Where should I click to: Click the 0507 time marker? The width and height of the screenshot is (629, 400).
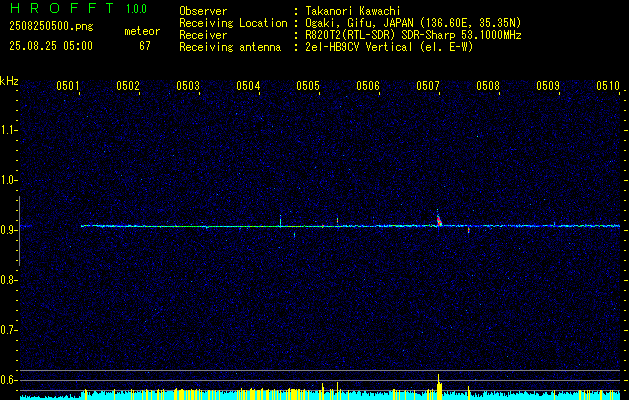coord(428,85)
